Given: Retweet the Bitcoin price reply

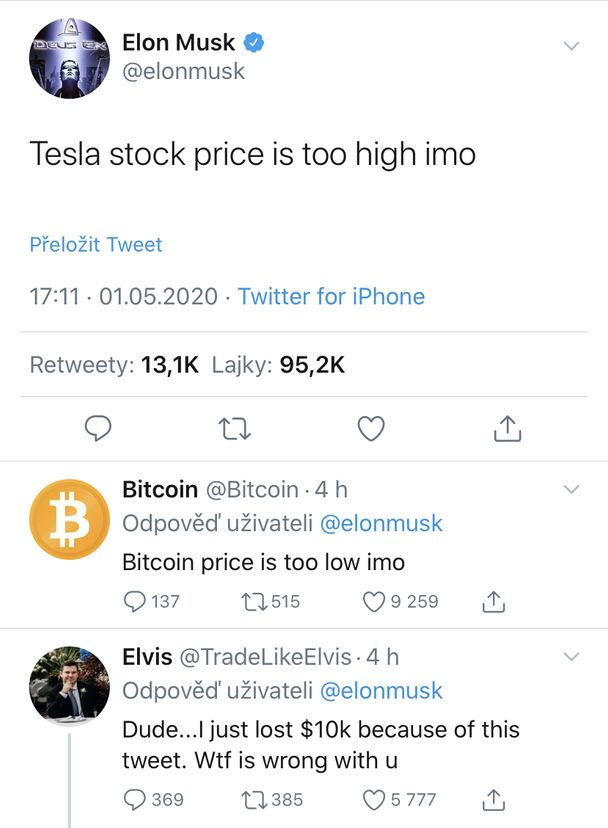Looking at the screenshot, I should pyautogui.click(x=254, y=601).
